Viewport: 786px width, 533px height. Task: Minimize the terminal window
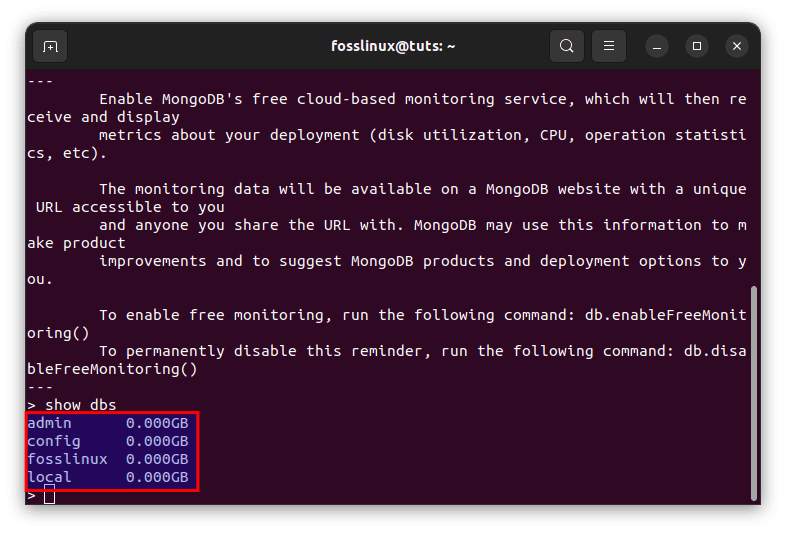click(657, 47)
